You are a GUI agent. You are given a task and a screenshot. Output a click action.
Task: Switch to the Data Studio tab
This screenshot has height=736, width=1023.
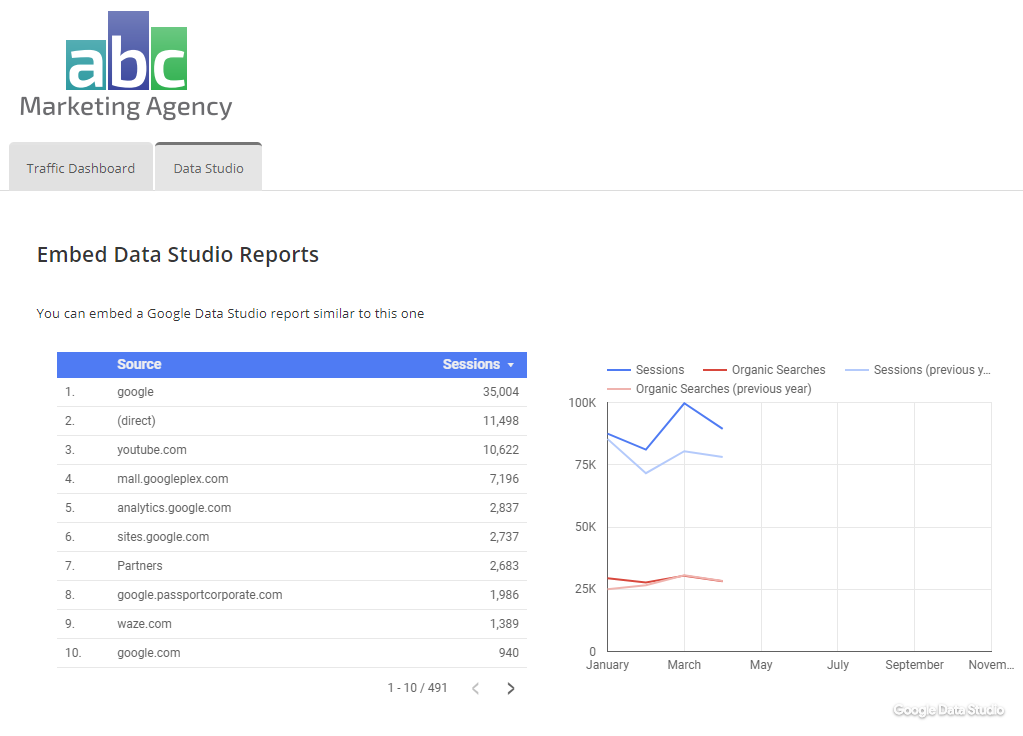[x=208, y=168]
